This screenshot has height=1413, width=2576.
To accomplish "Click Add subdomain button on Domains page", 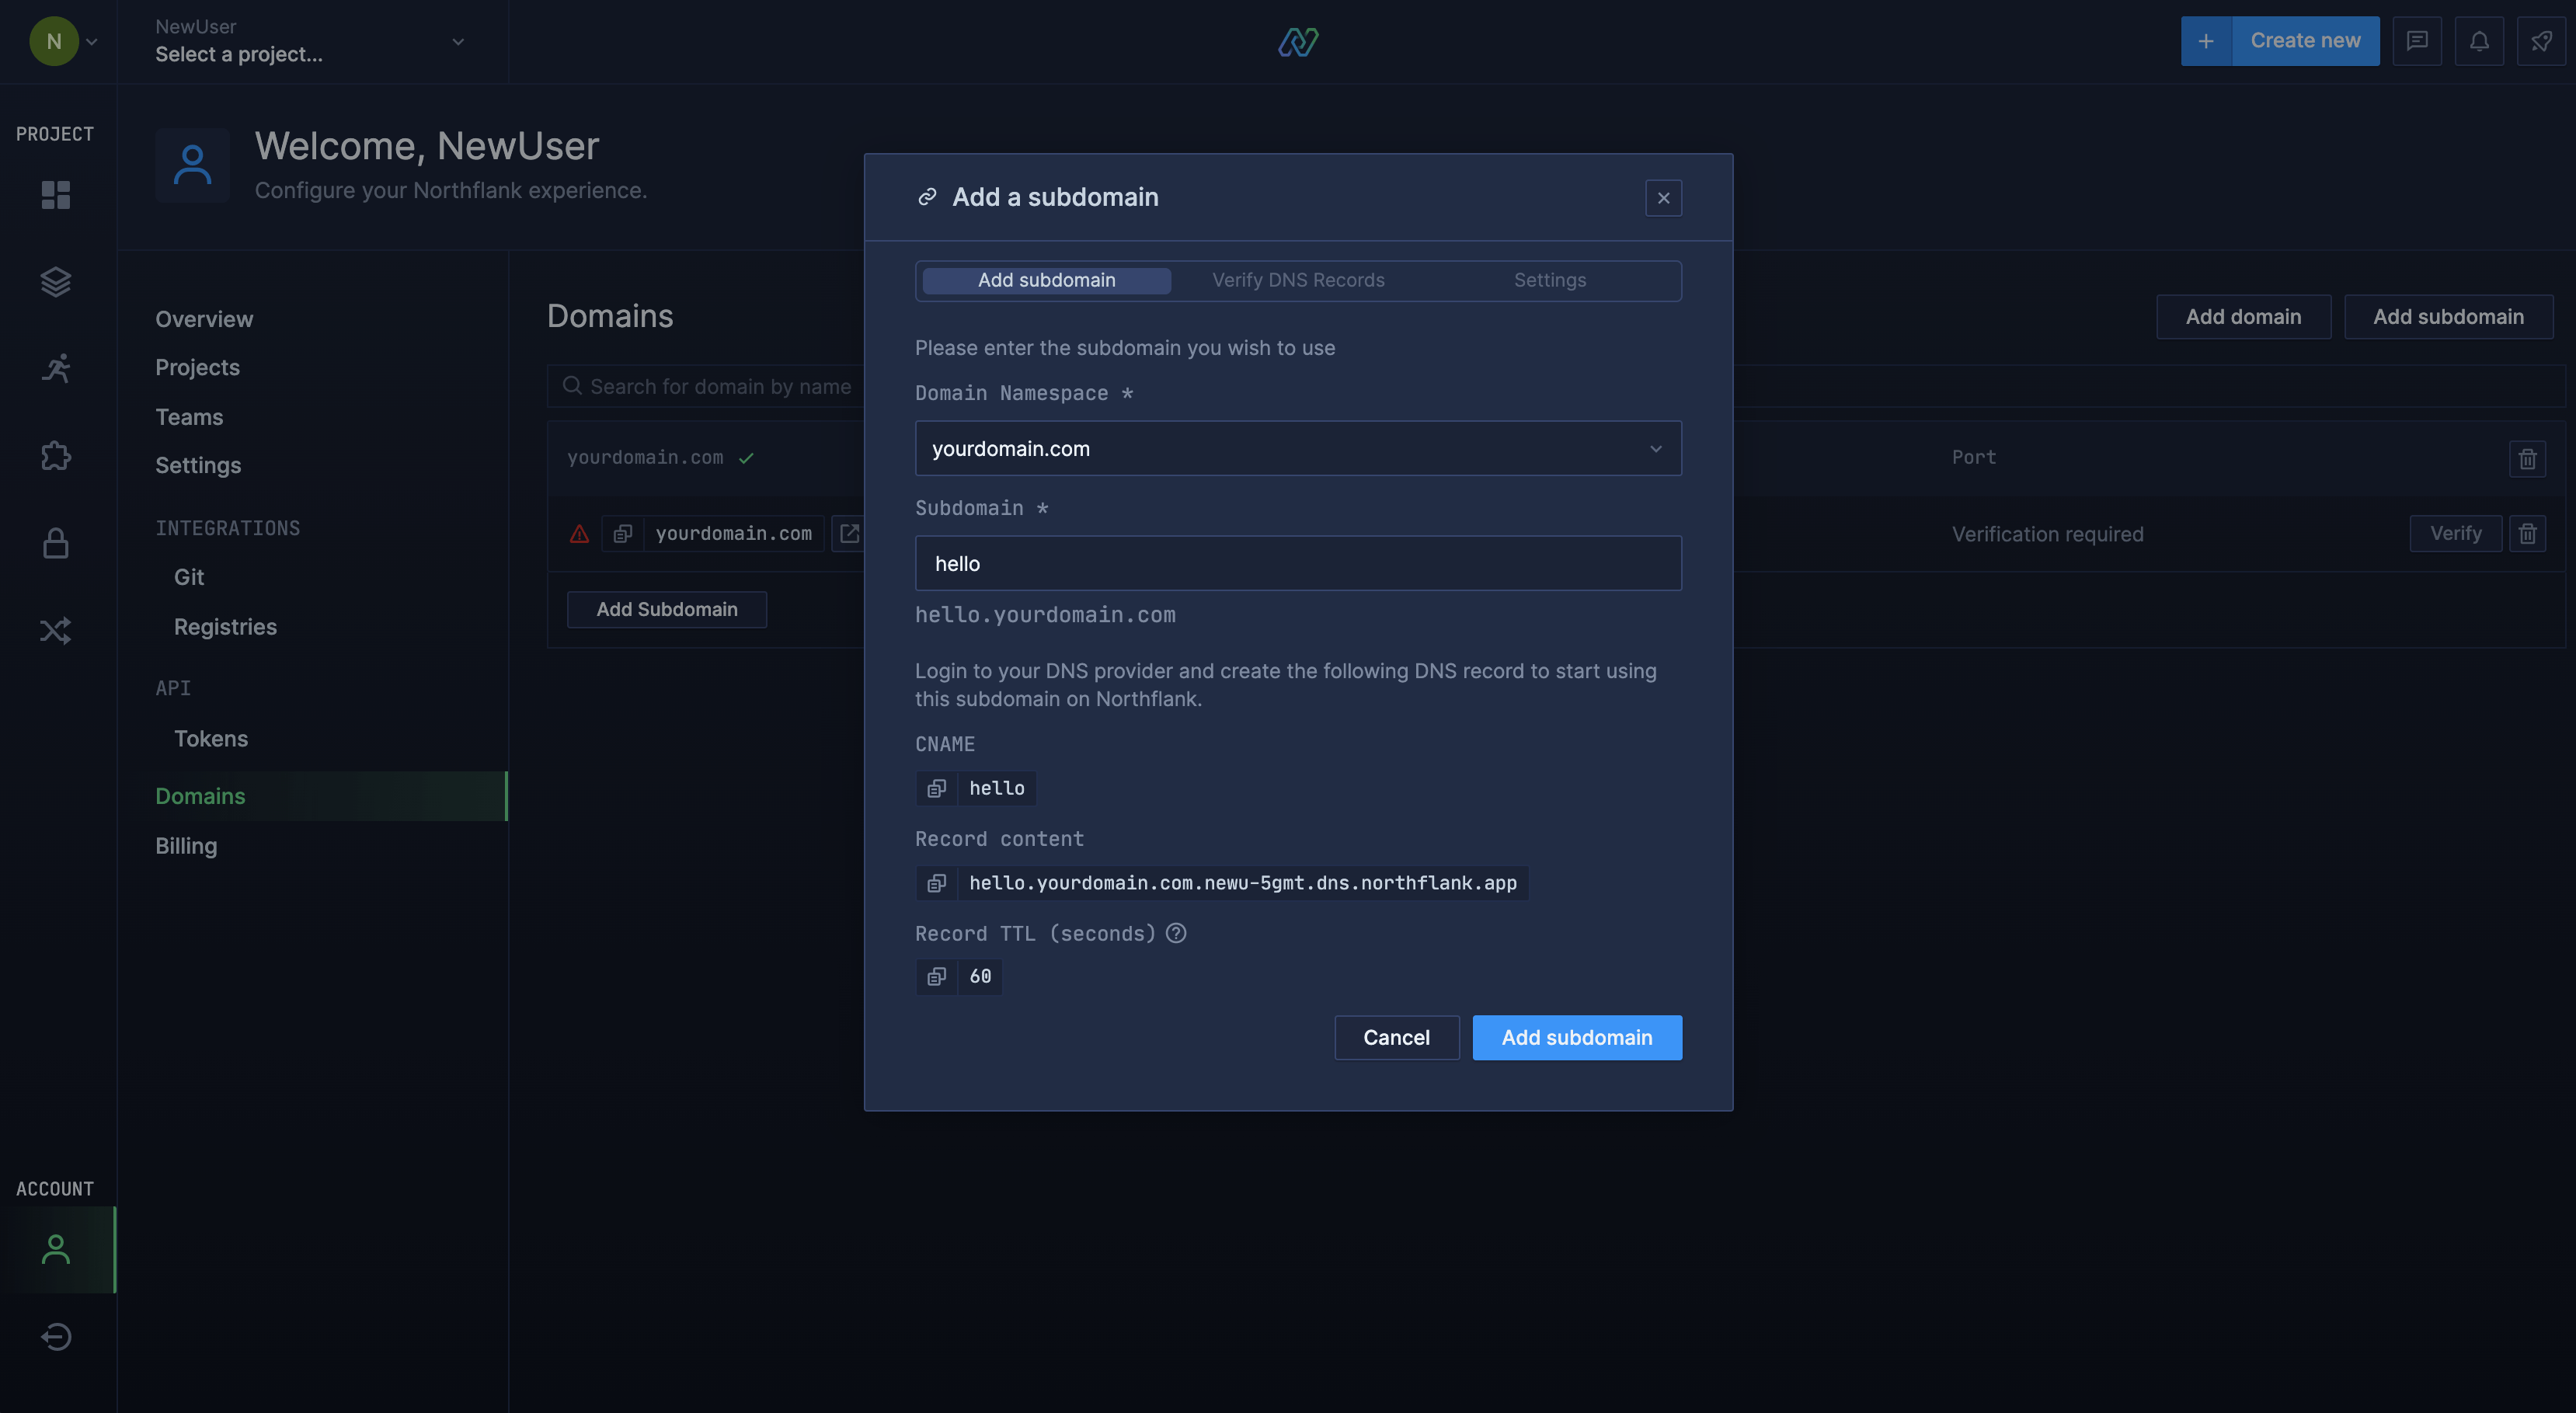I will [x=2448, y=317].
